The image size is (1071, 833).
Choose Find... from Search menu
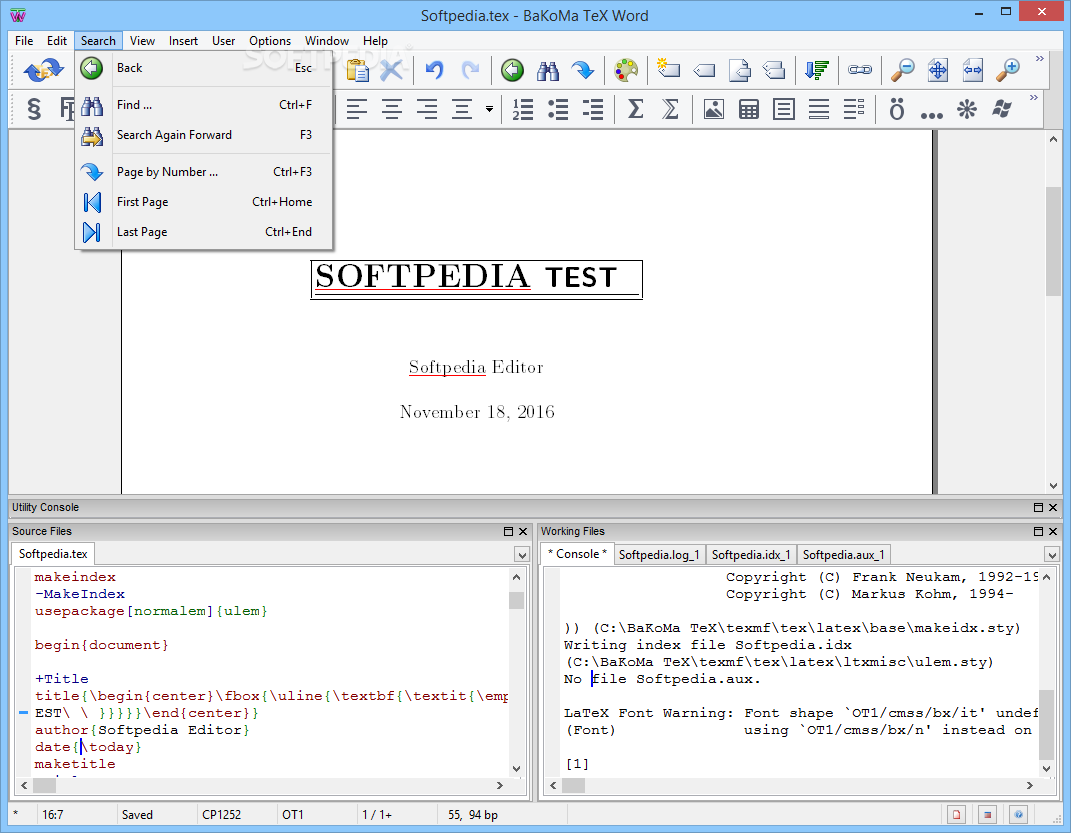pyautogui.click(x=204, y=104)
